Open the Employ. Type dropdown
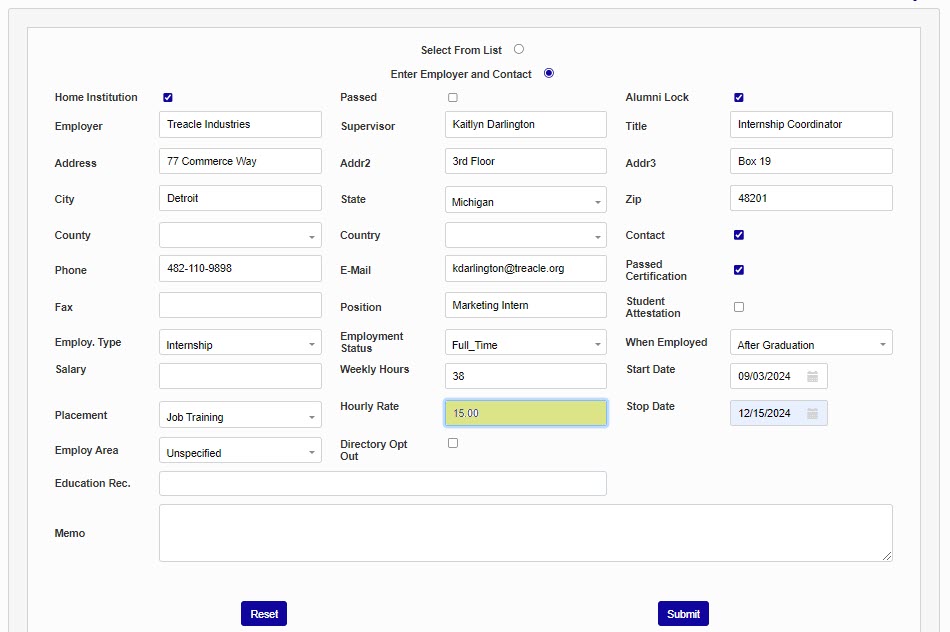 [240, 344]
